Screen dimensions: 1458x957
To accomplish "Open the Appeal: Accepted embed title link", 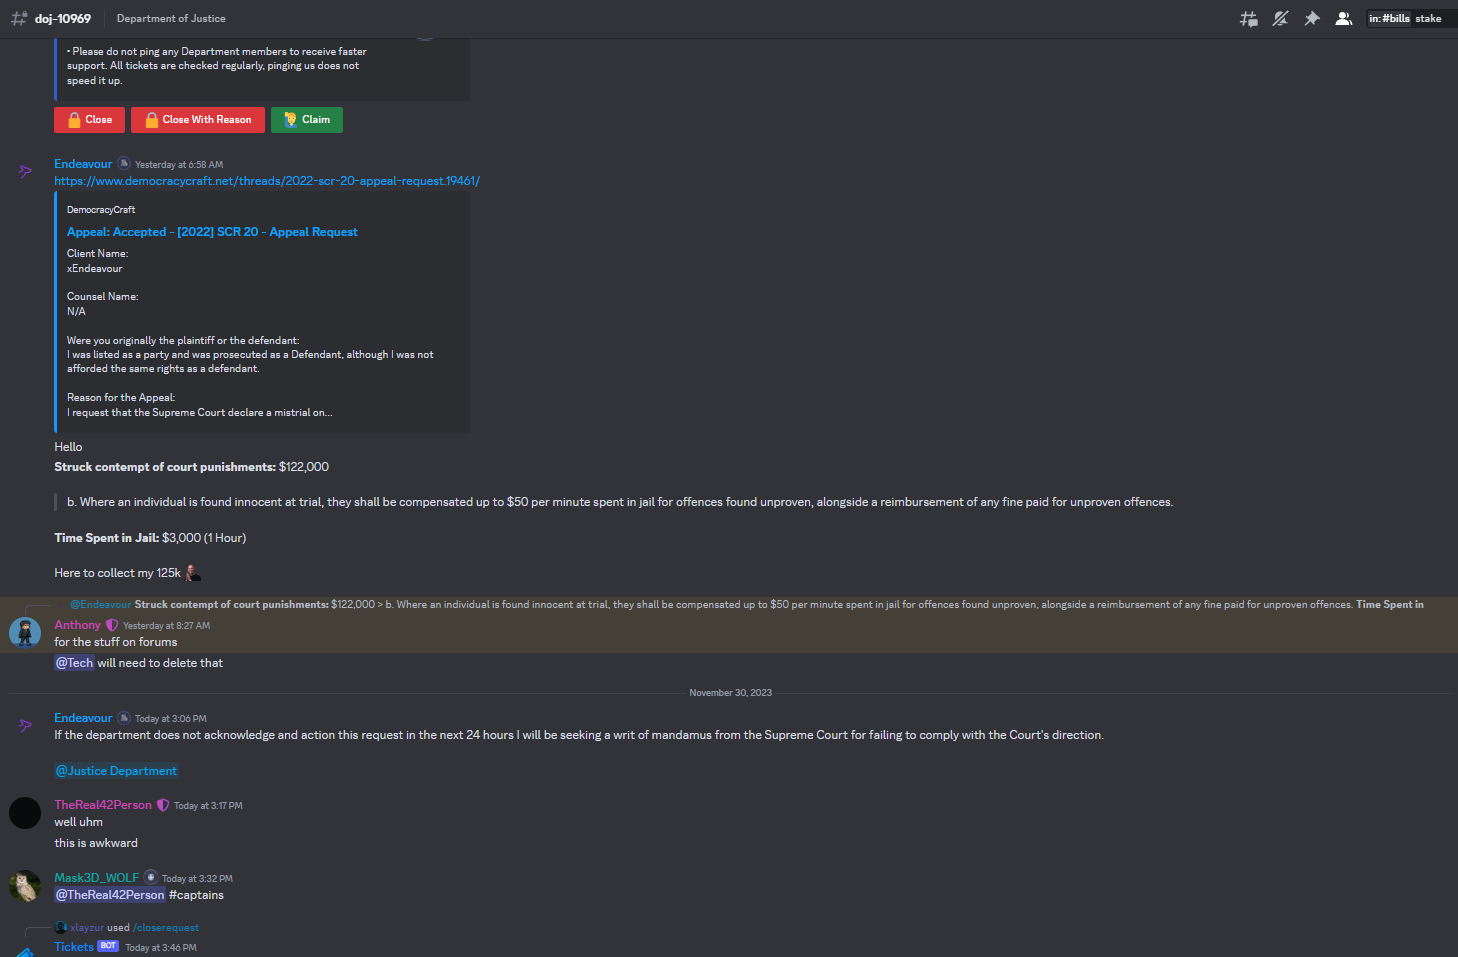I will 212,232.
